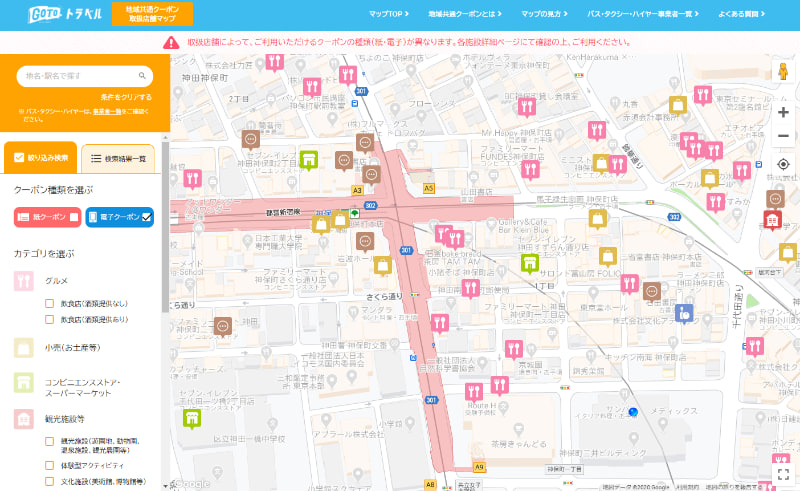Screen dimensions: 800x491
Task: Switch to the 検索結果一覧 tab
Action: pyautogui.click(x=118, y=159)
